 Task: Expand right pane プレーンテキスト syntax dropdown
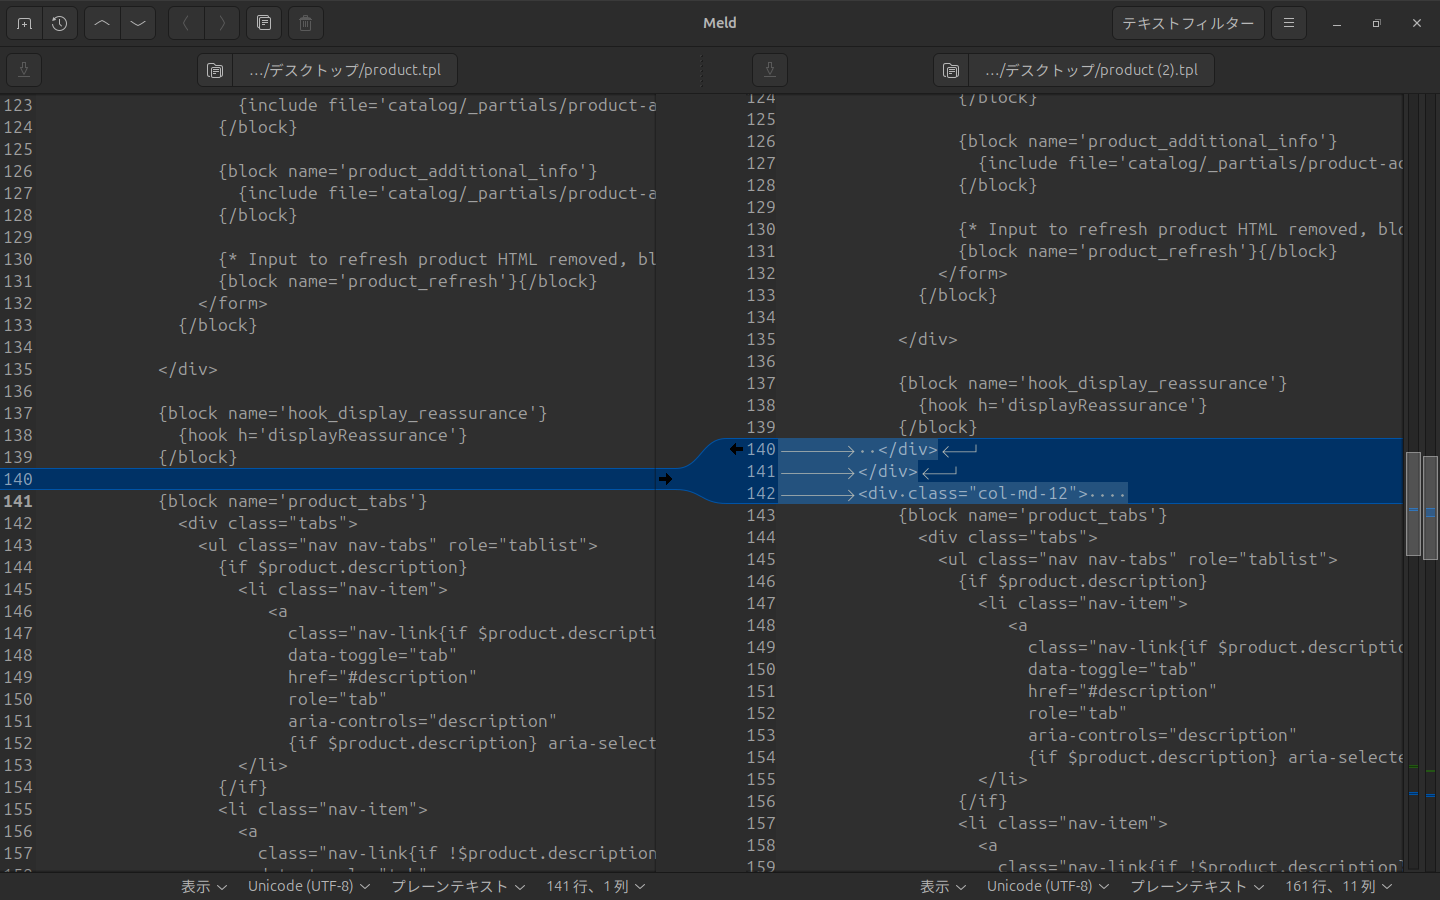(x=1197, y=886)
